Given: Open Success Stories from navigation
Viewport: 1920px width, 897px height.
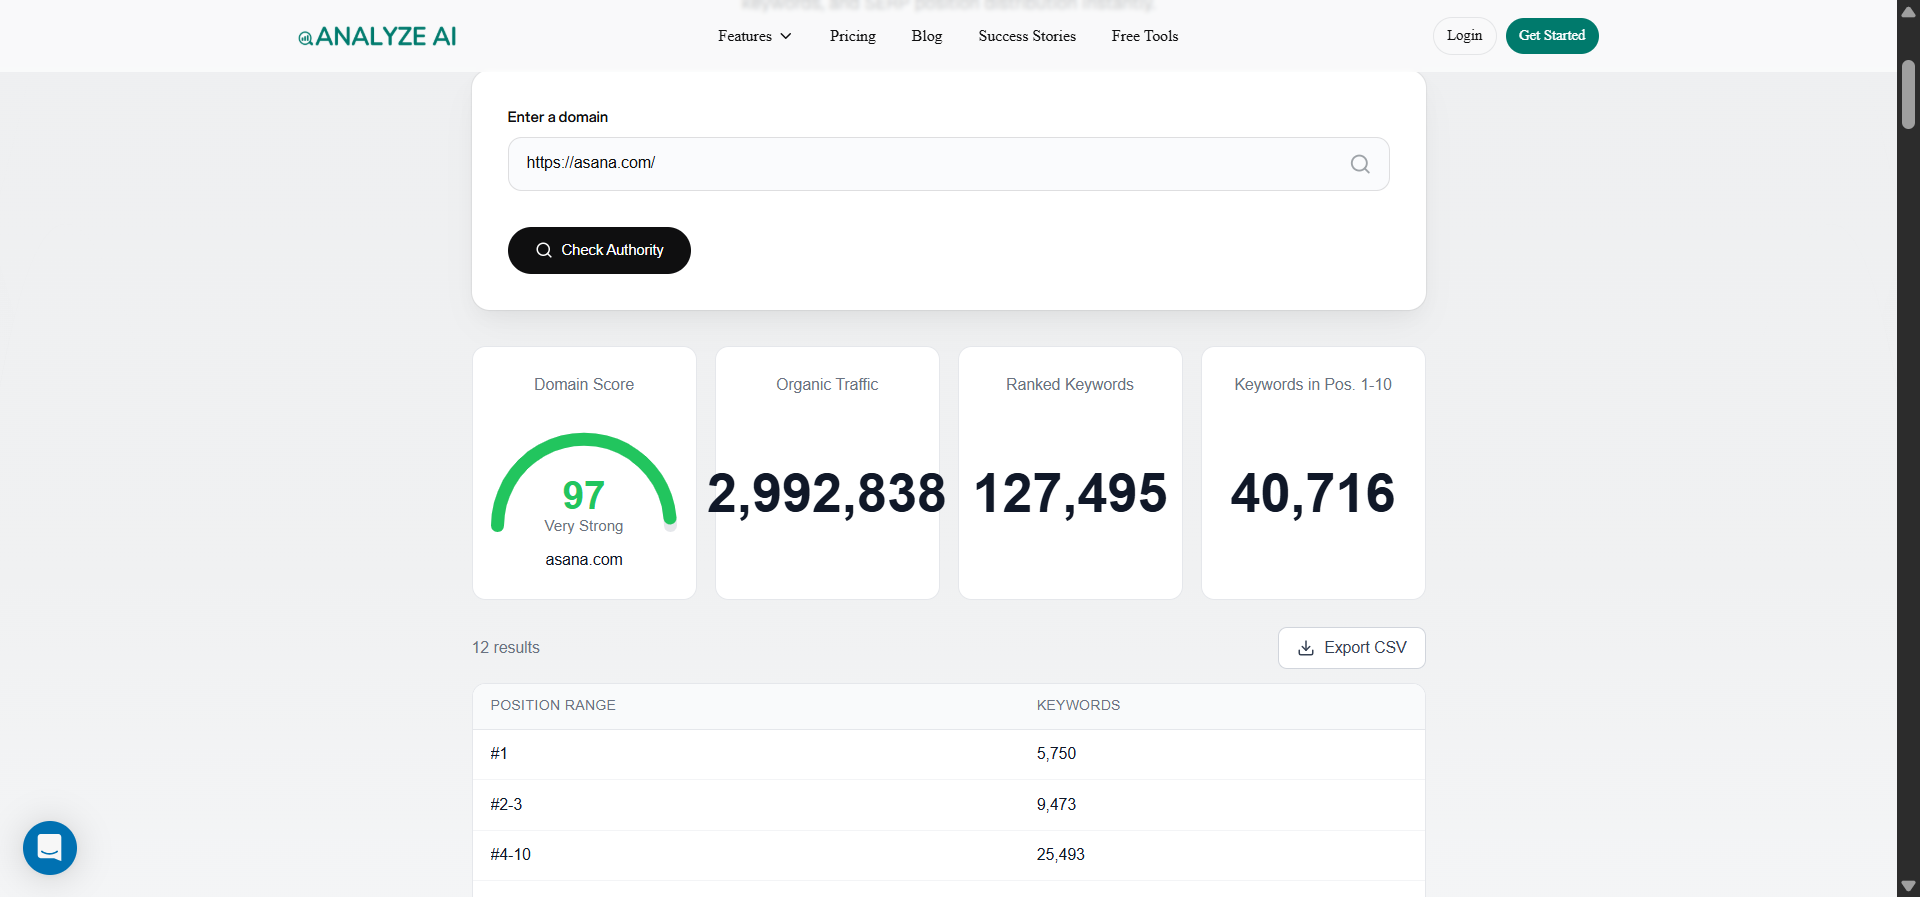Looking at the screenshot, I should tap(1026, 36).
